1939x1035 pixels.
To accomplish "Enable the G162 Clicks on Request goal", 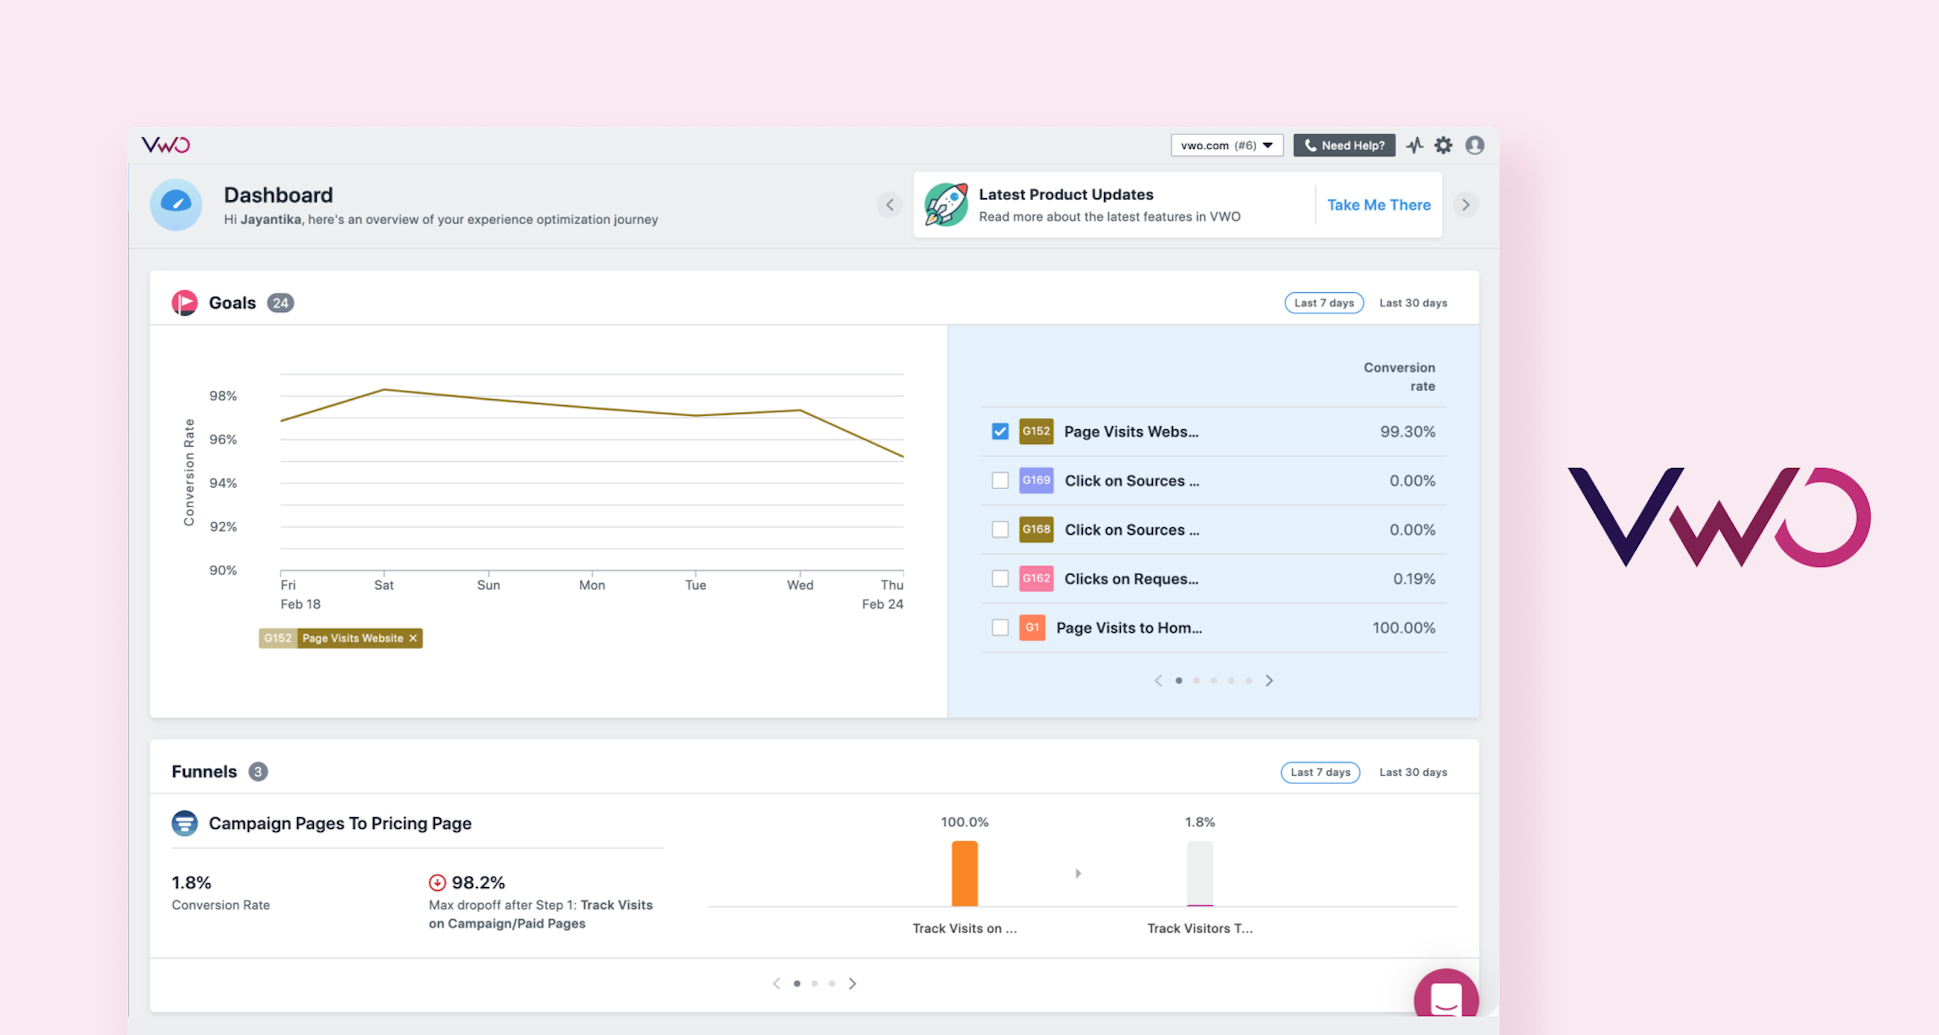I will coord(1000,579).
